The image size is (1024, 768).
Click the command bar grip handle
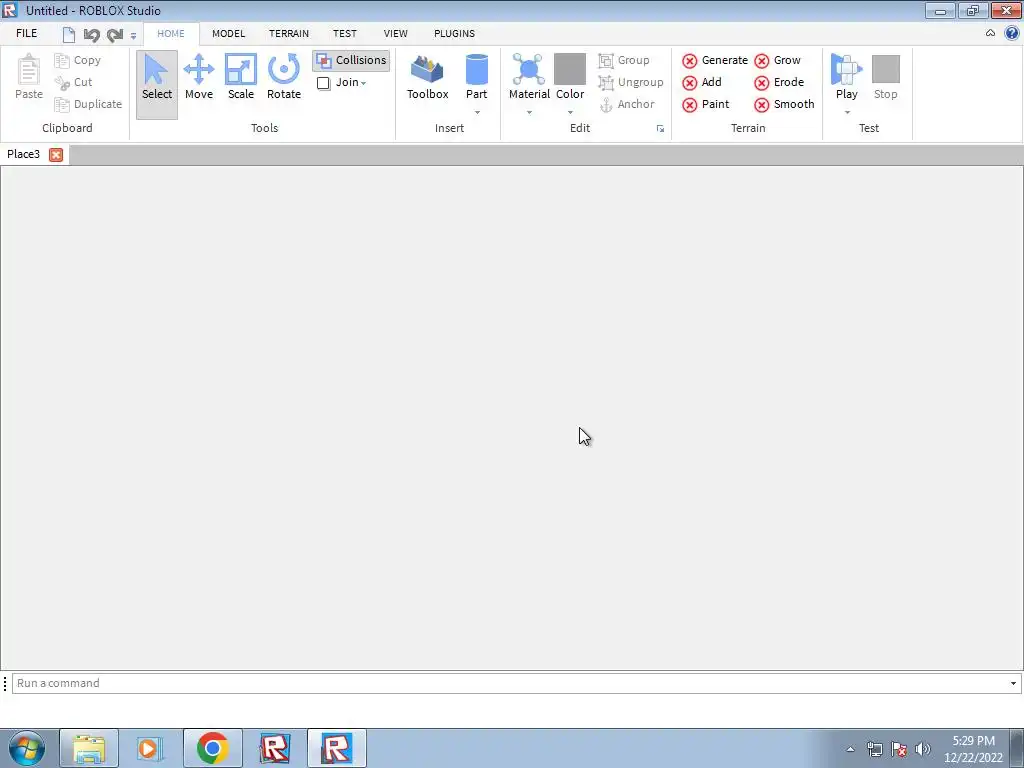coord(5,683)
